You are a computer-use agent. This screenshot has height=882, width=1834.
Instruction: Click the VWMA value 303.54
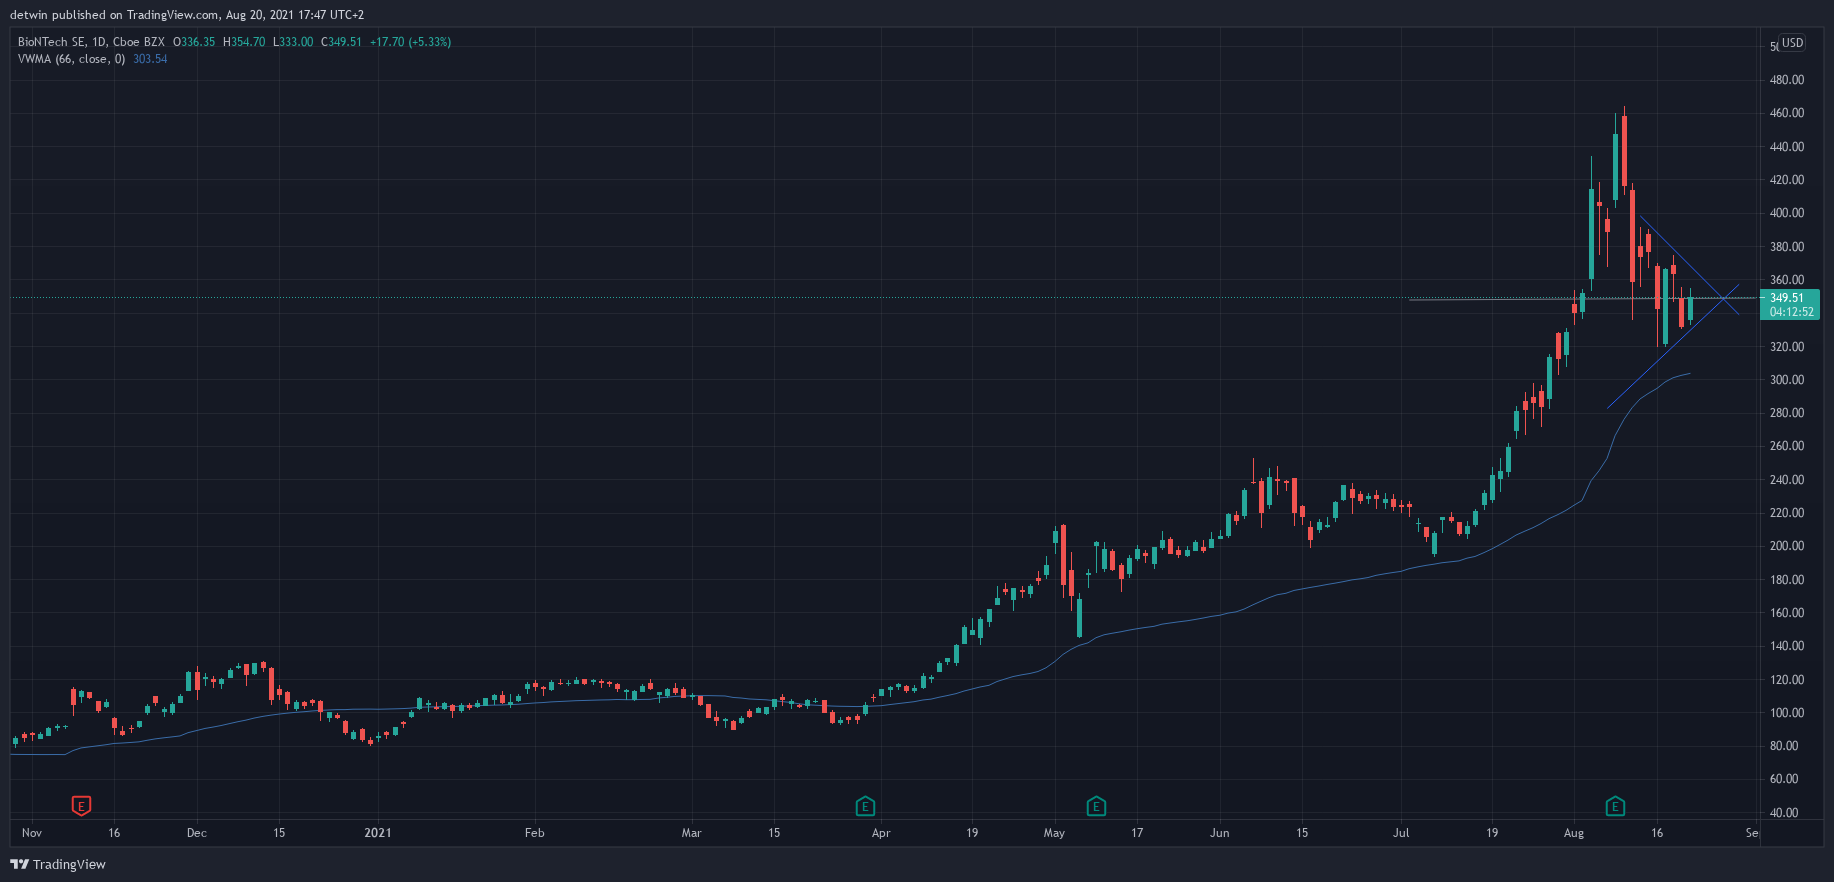click(150, 59)
